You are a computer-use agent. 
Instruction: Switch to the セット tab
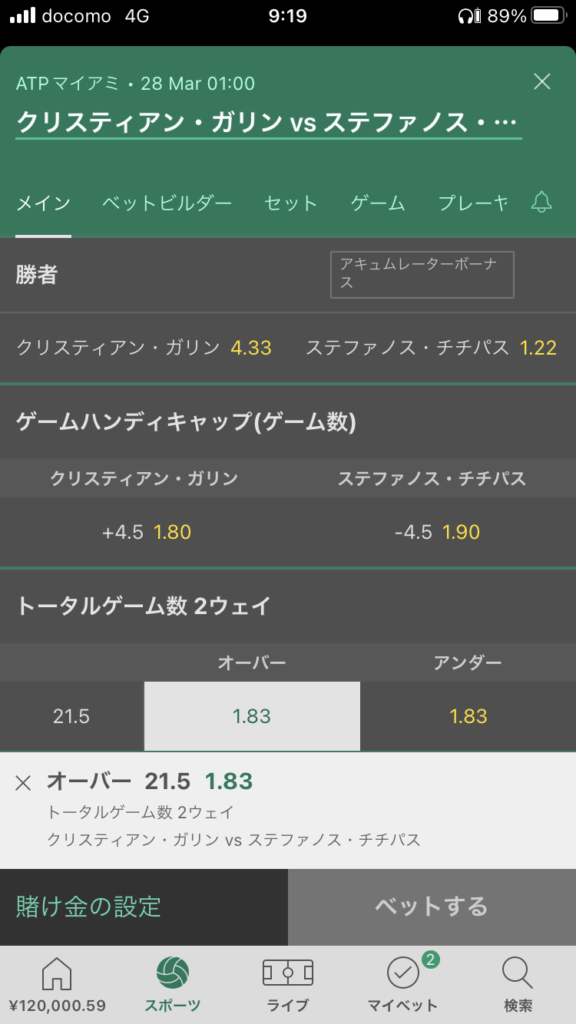[291, 203]
